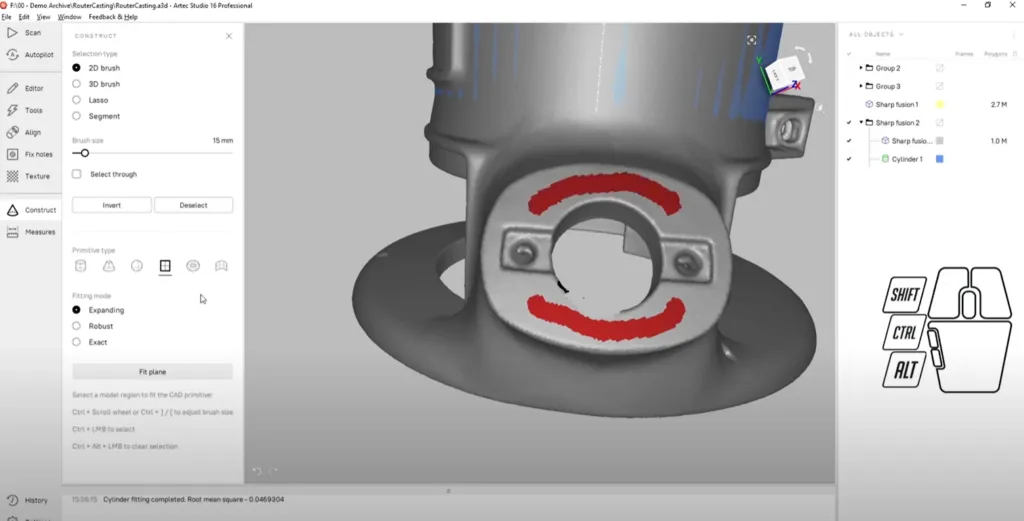Choose the cylinder primitive type
Image resolution: width=1024 pixels, height=521 pixels.
80,266
